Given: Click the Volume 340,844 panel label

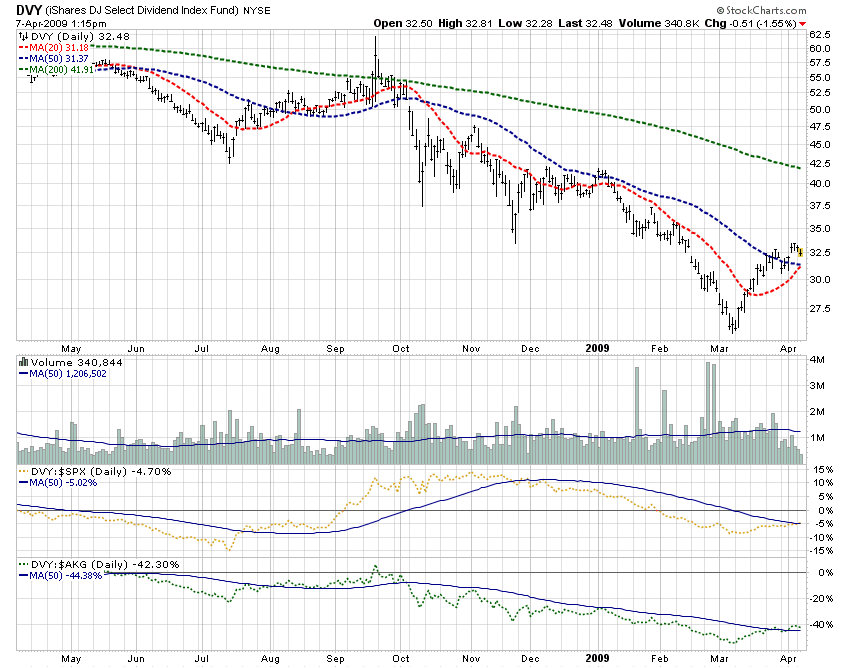Looking at the screenshot, I should point(76,362).
